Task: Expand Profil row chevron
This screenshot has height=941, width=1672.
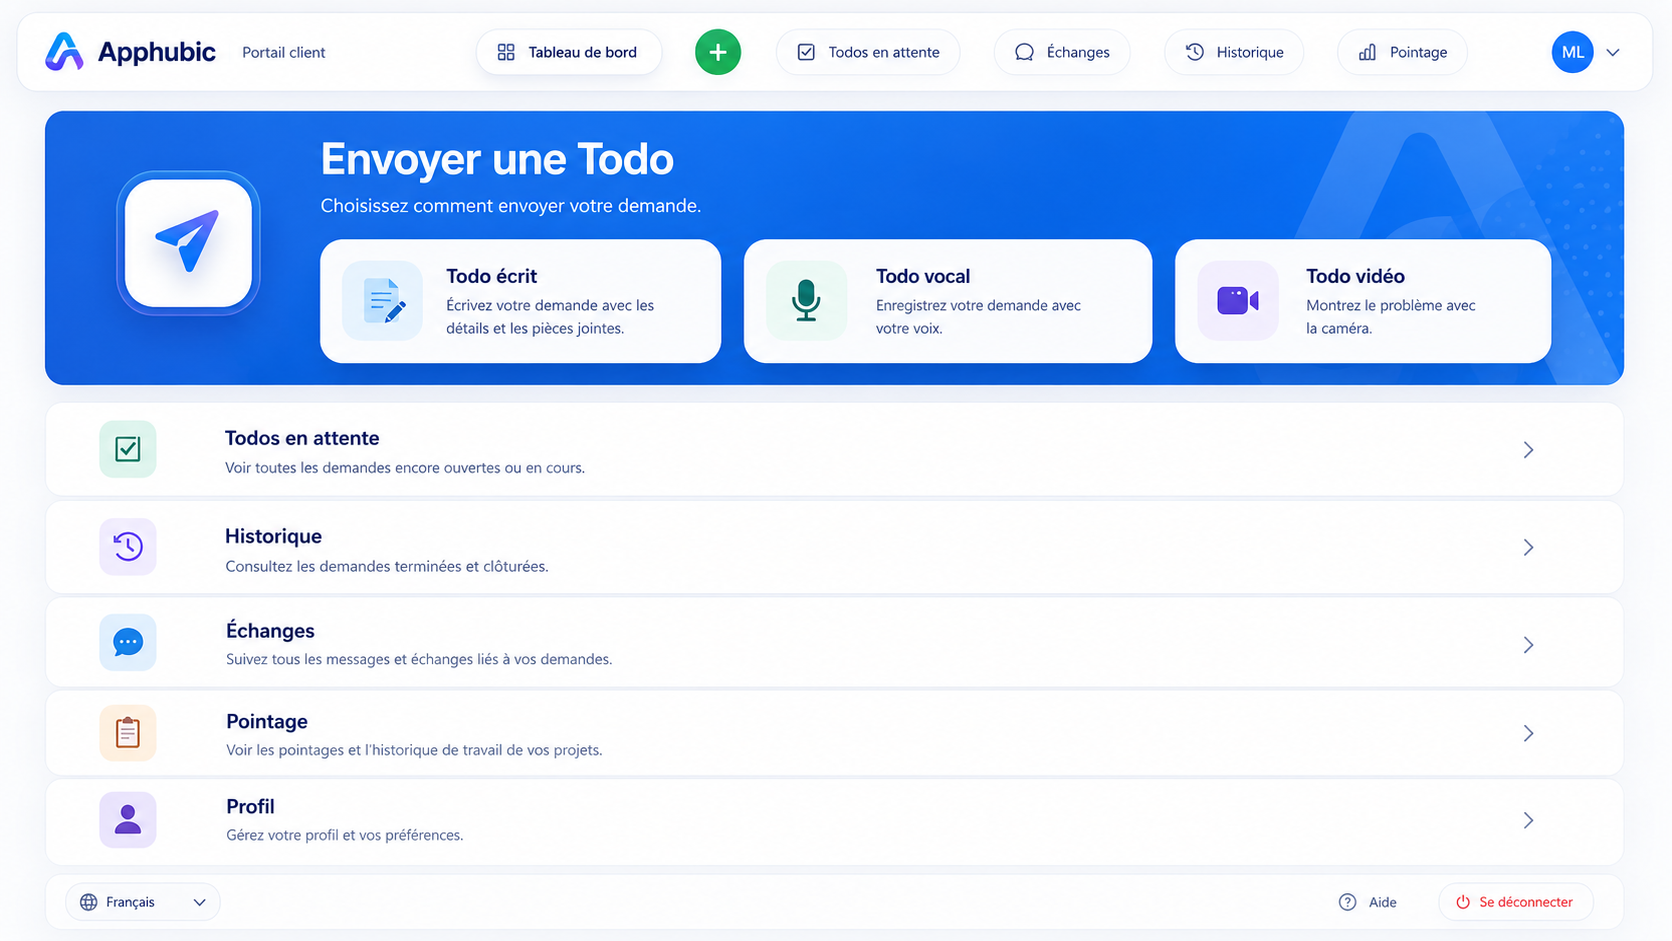Action: (1528, 820)
